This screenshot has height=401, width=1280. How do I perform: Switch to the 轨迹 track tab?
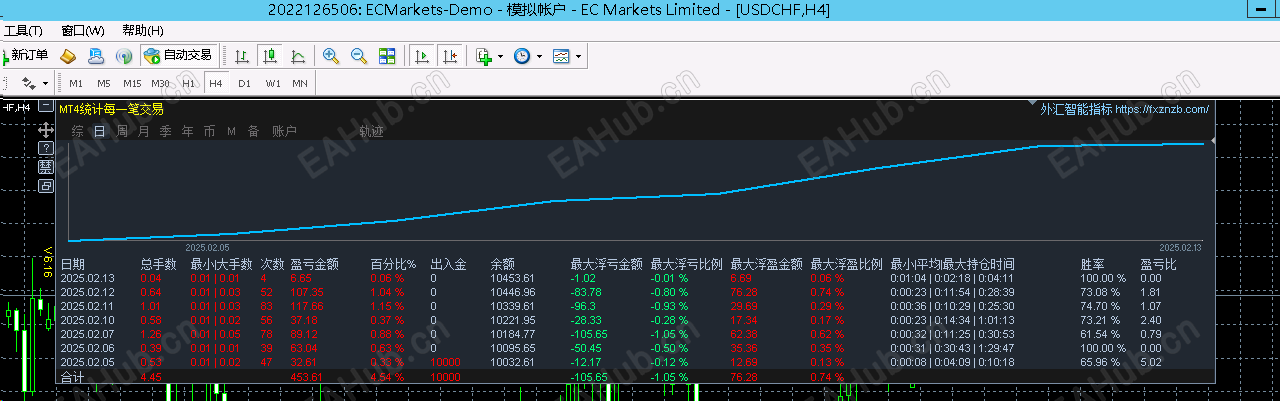(x=371, y=131)
